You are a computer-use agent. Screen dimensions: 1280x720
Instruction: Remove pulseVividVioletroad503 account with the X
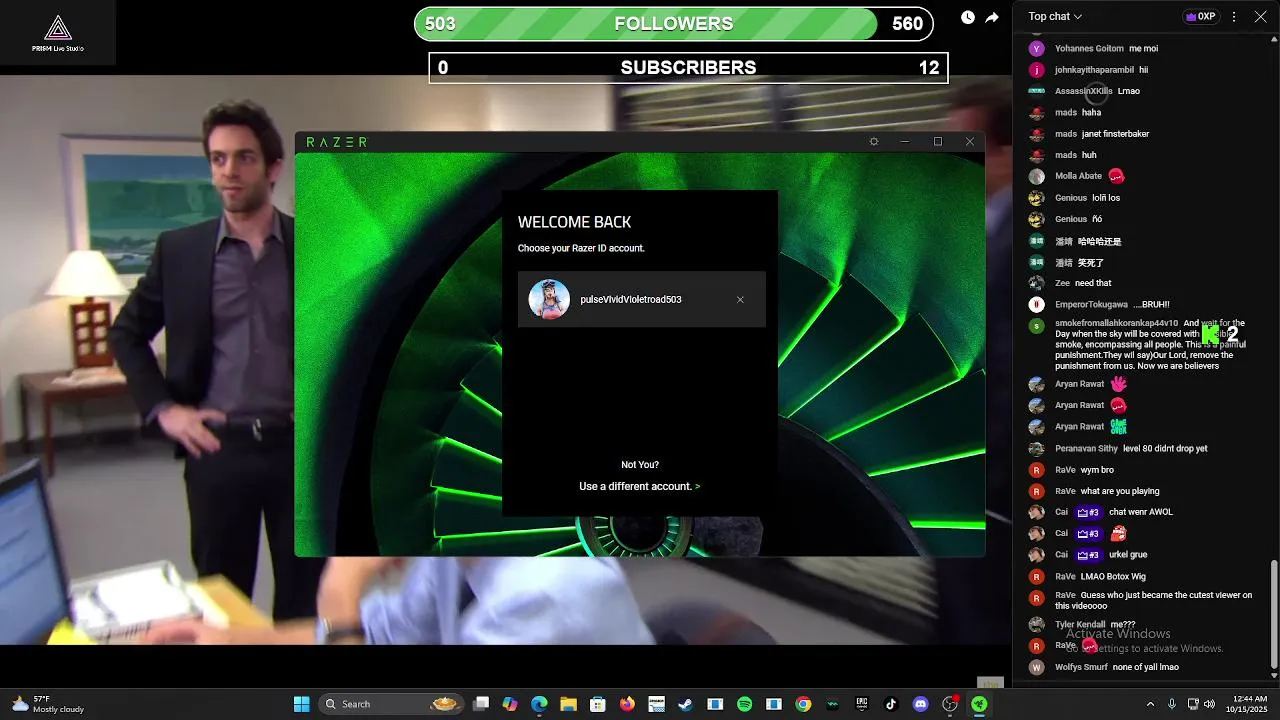click(x=740, y=300)
